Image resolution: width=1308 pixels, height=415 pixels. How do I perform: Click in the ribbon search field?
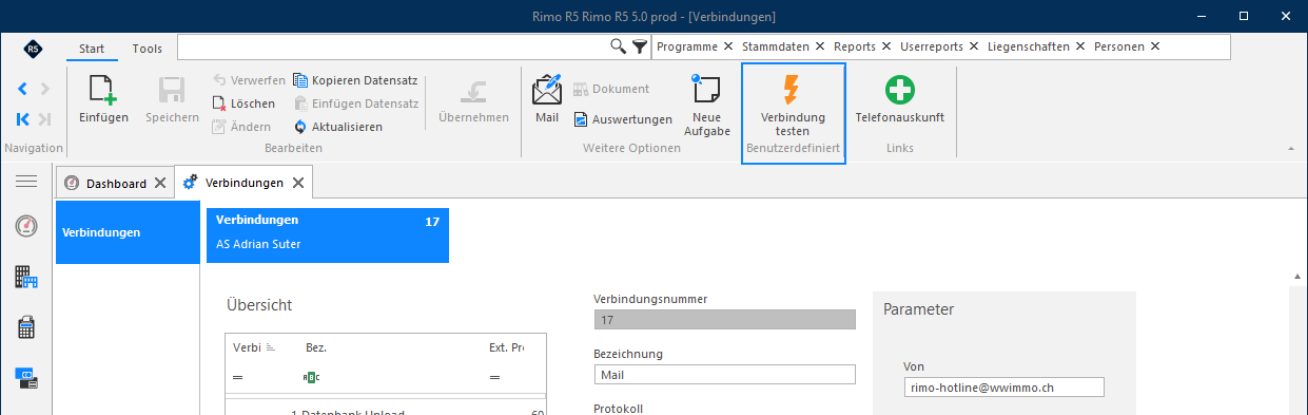point(393,46)
